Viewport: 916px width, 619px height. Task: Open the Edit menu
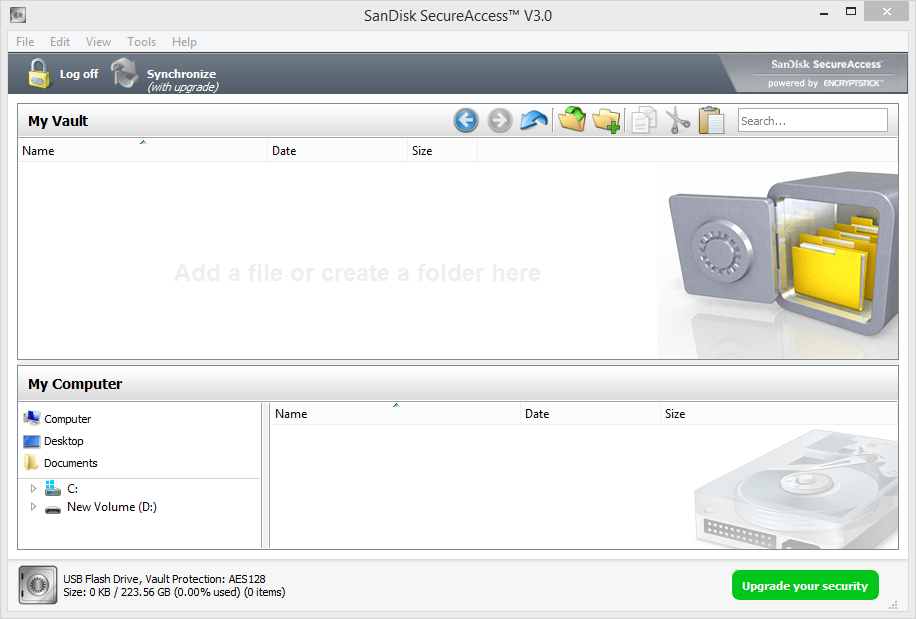[60, 42]
